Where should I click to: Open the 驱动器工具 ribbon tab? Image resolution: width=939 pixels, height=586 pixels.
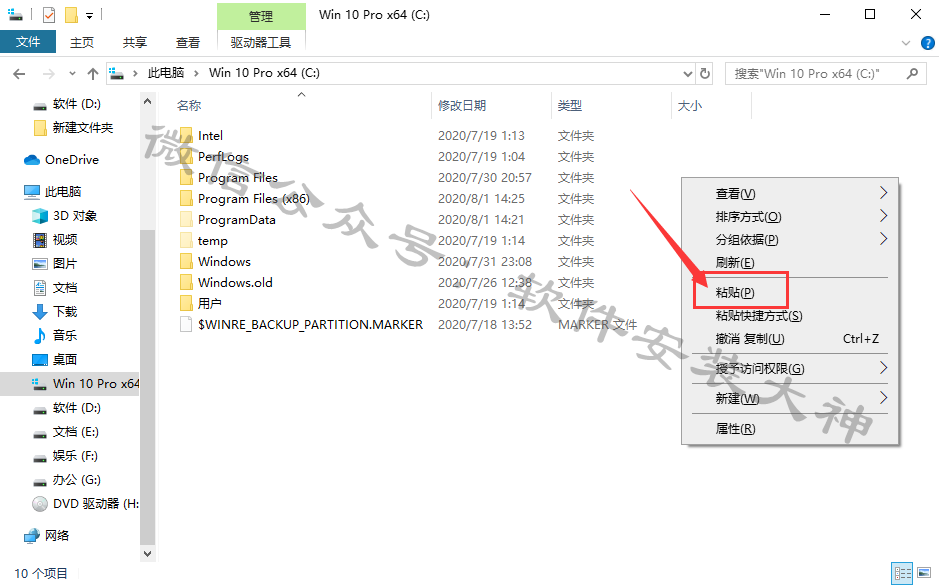261,42
